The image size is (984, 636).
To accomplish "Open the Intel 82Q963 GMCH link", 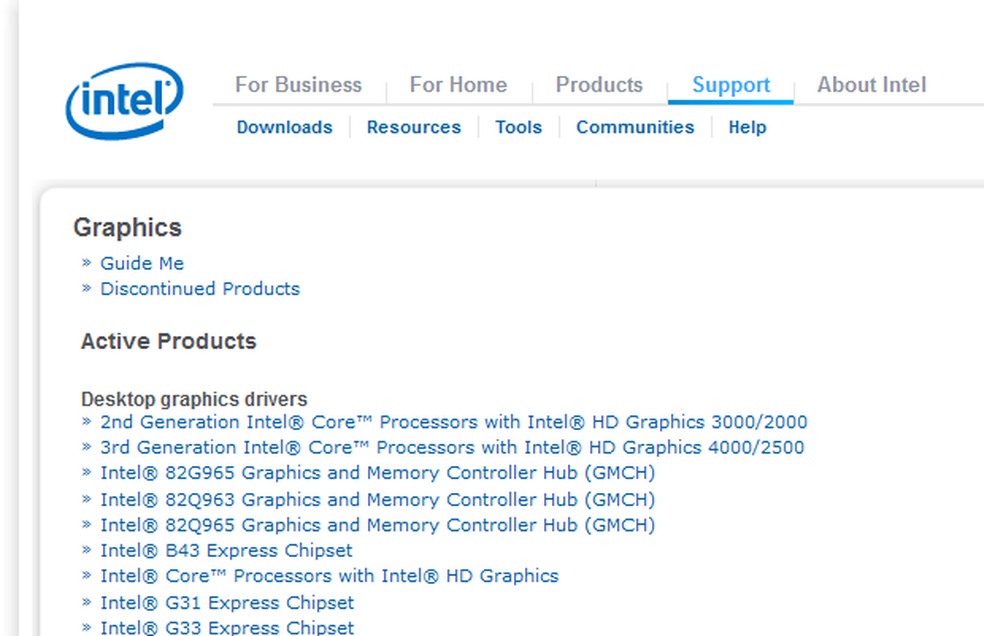I will [x=377, y=499].
